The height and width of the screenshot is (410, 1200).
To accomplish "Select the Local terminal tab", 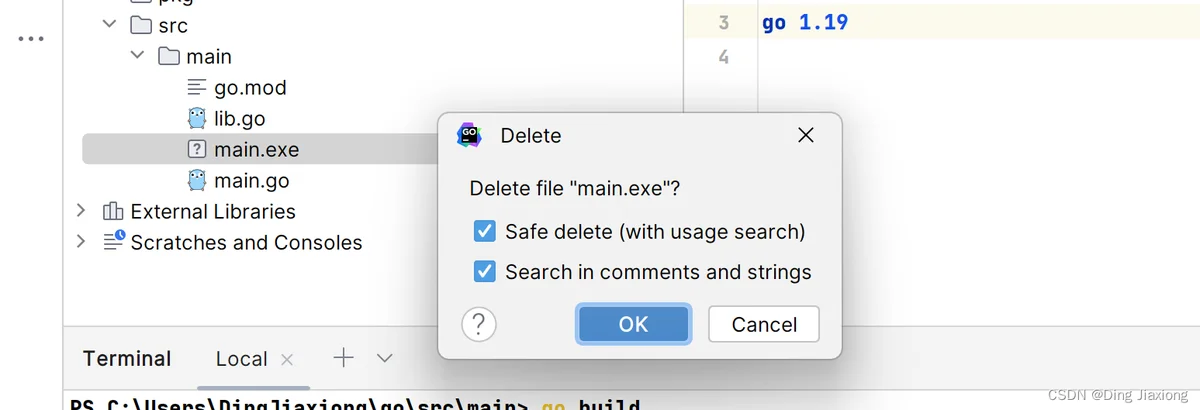I will [241, 358].
